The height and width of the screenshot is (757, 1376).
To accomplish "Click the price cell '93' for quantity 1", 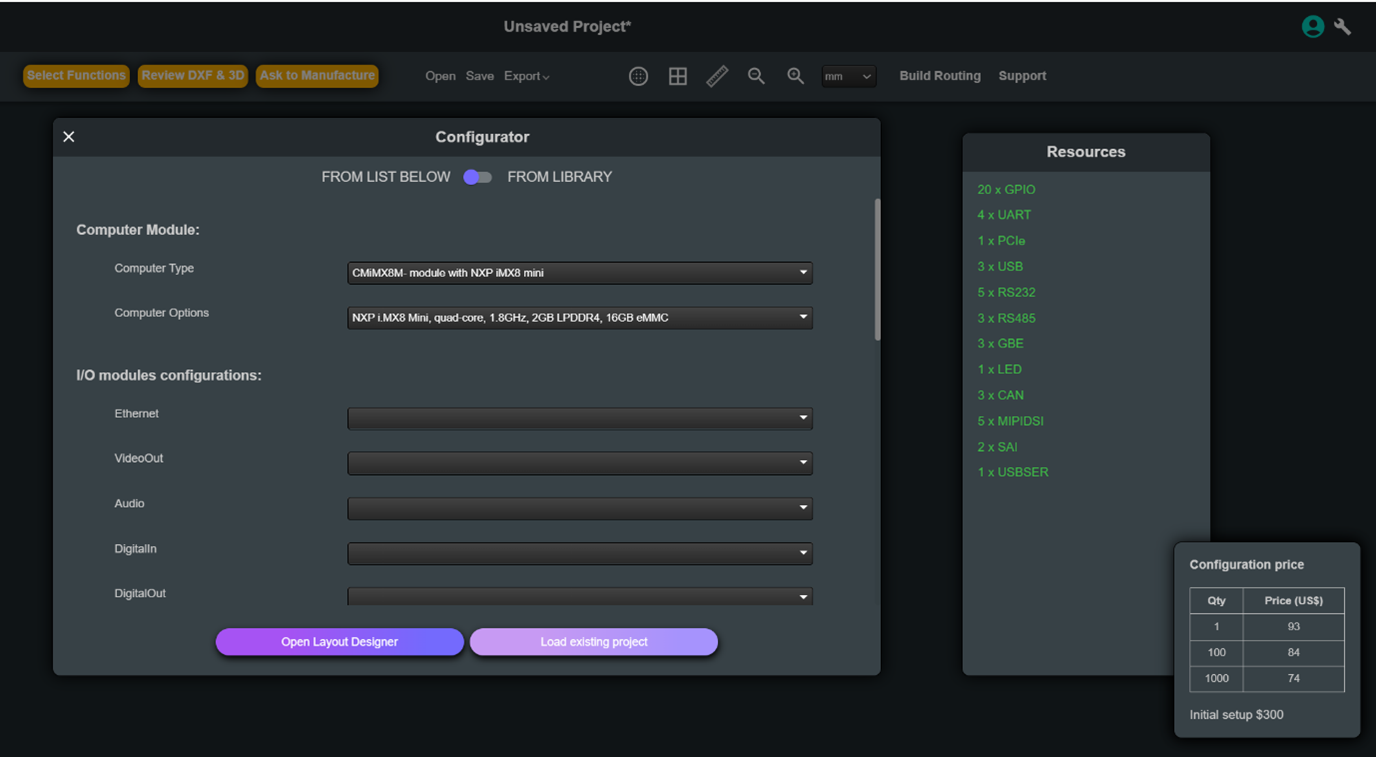I will pyautogui.click(x=1294, y=627).
